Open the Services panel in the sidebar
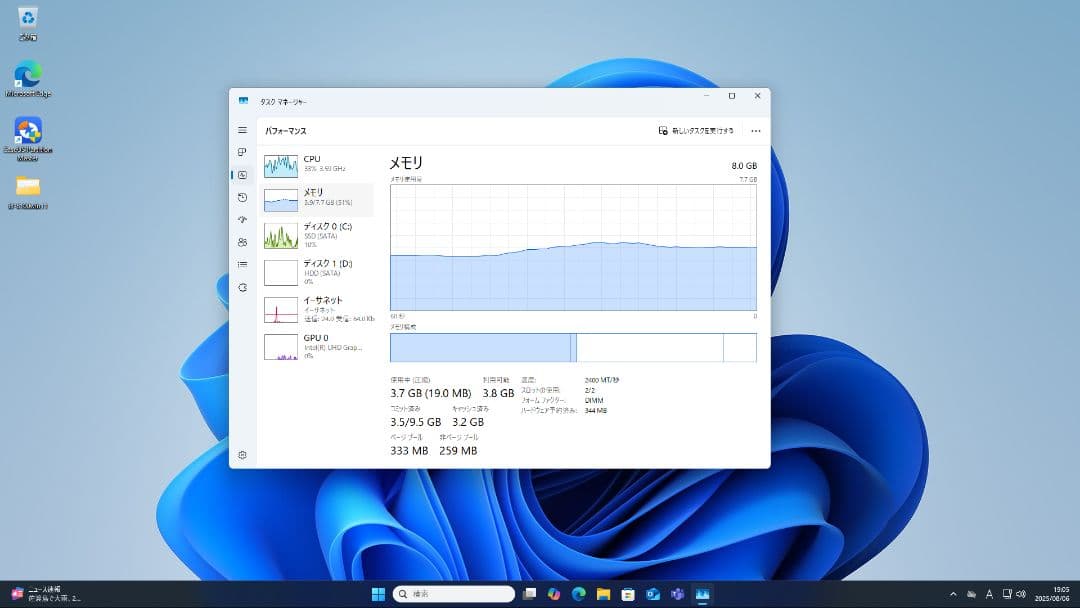Viewport: 1080px width, 608px height. (x=241, y=287)
